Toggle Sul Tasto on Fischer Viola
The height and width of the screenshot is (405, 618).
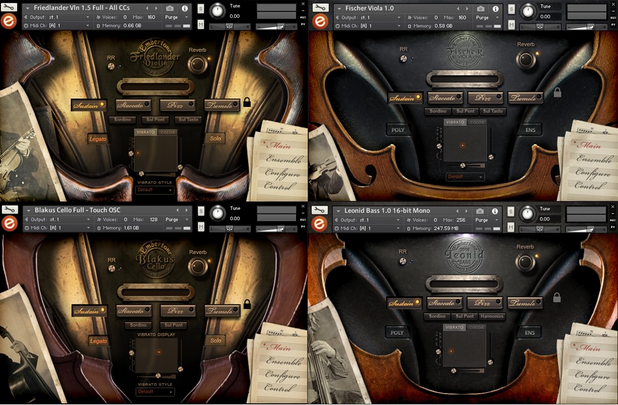coord(493,111)
